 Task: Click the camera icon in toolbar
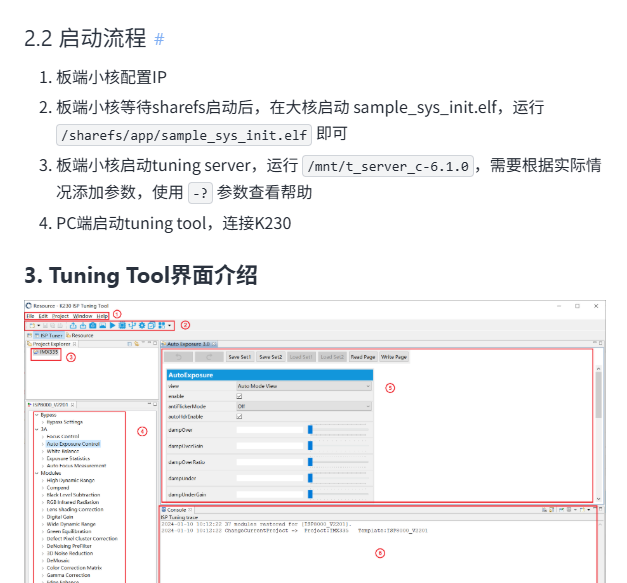coord(92,325)
